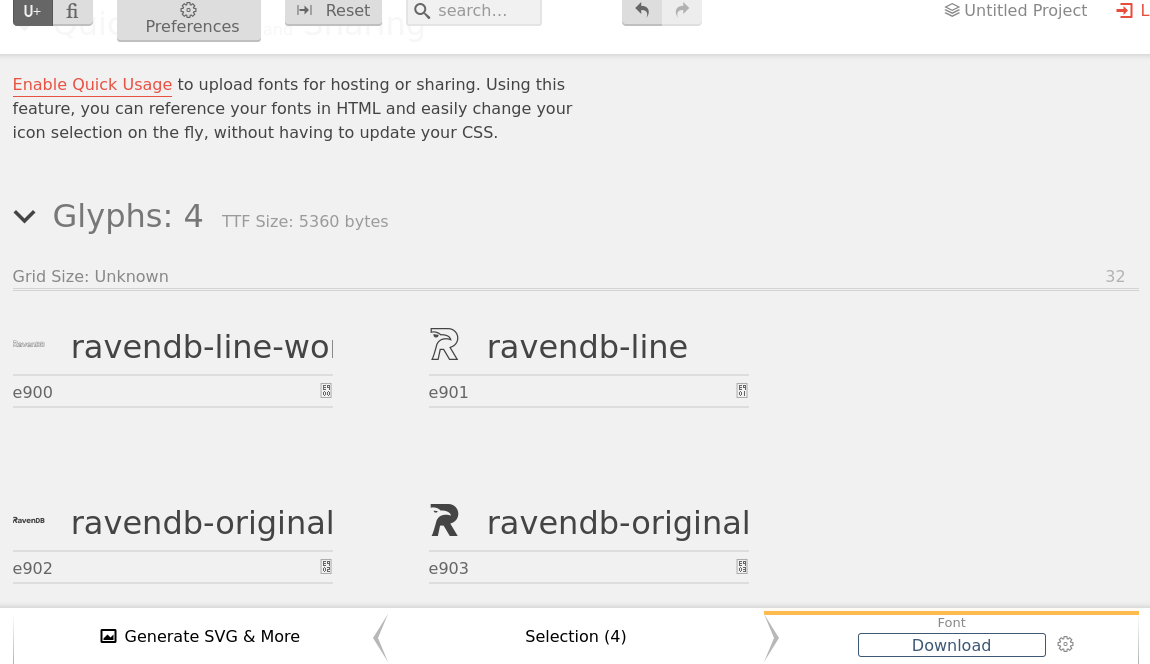The width and height of the screenshot is (1150, 664).
Task: Edit the e901 code field
Action: pos(581,392)
